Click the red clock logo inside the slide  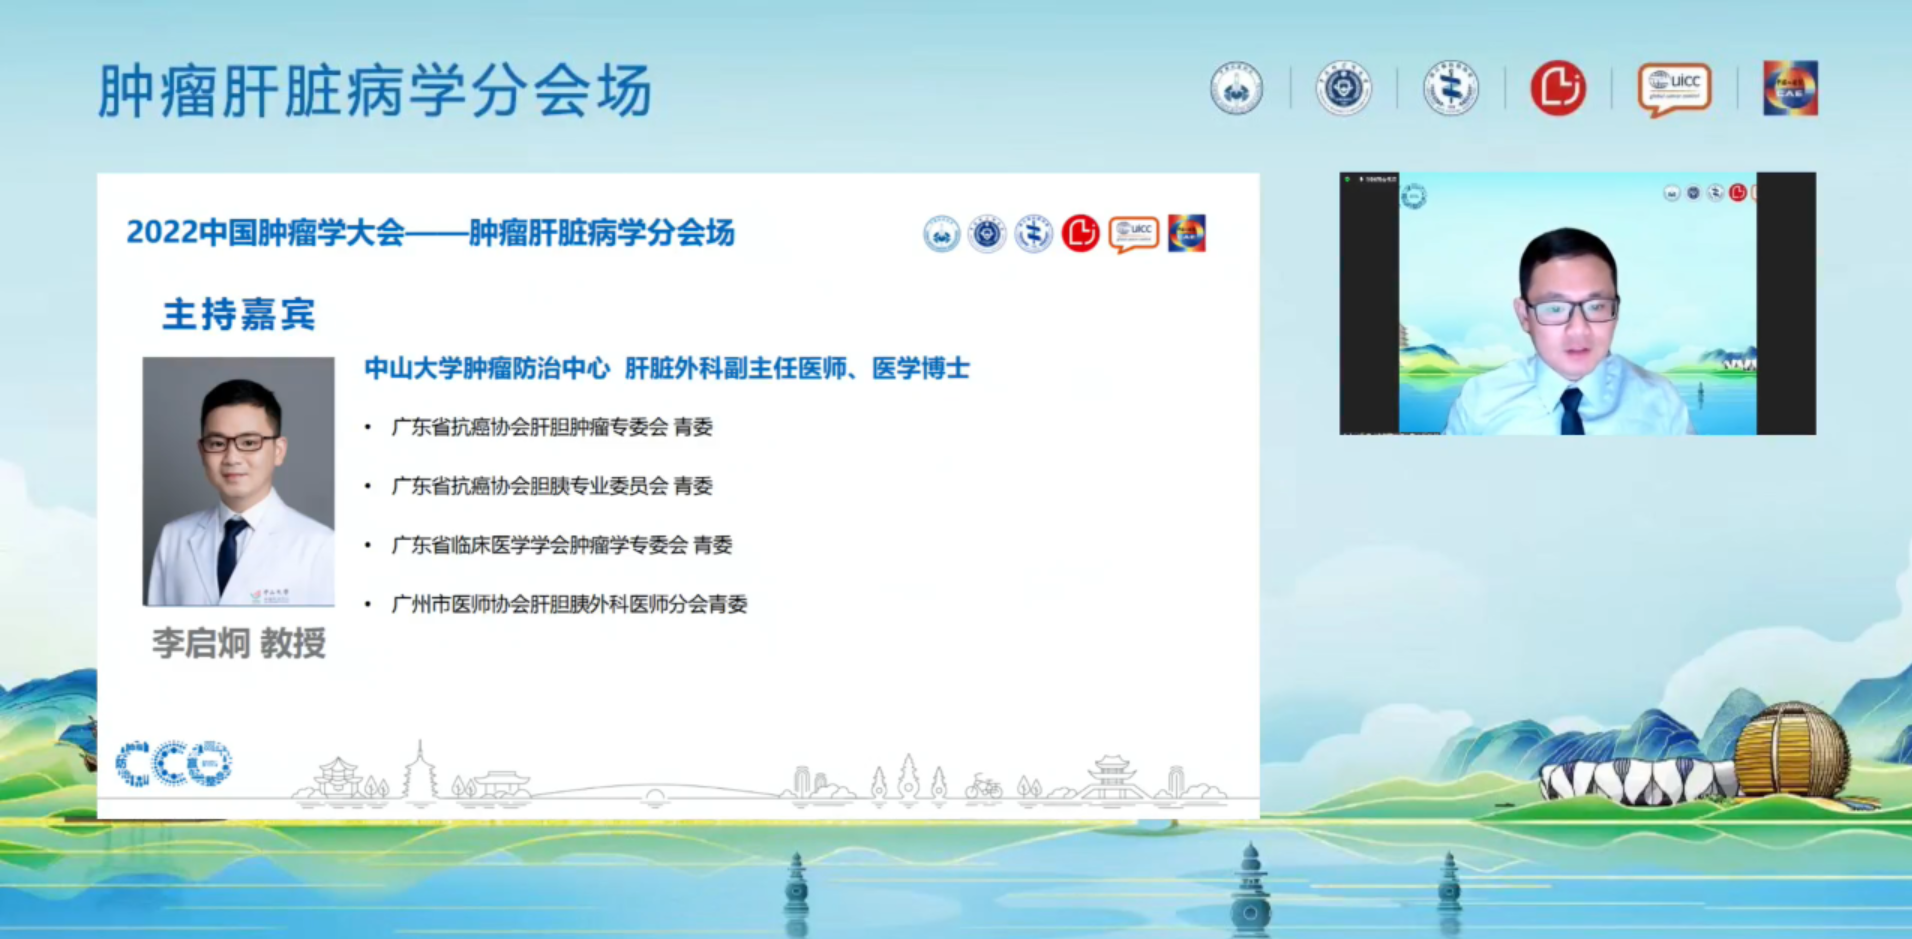(1080, 234)
